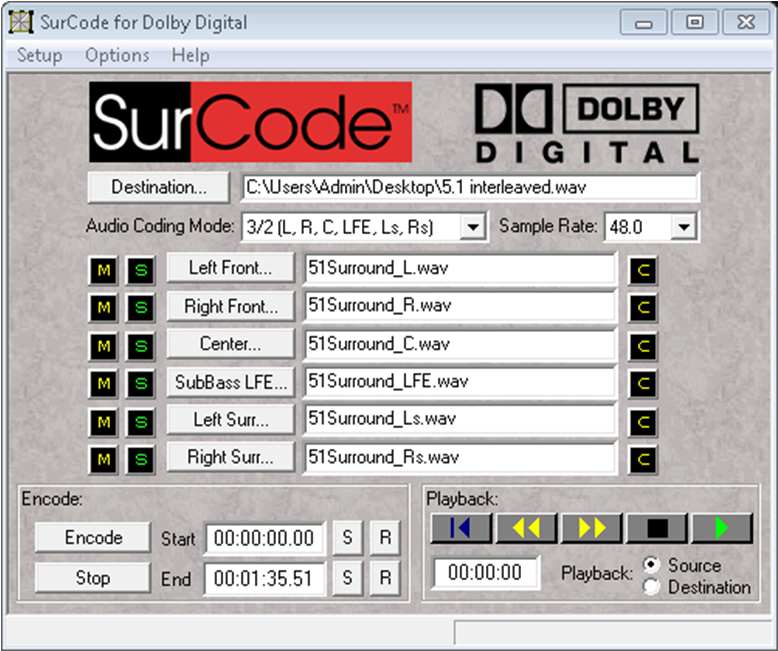Clear the Left Front channel with C

click(643, 269)
